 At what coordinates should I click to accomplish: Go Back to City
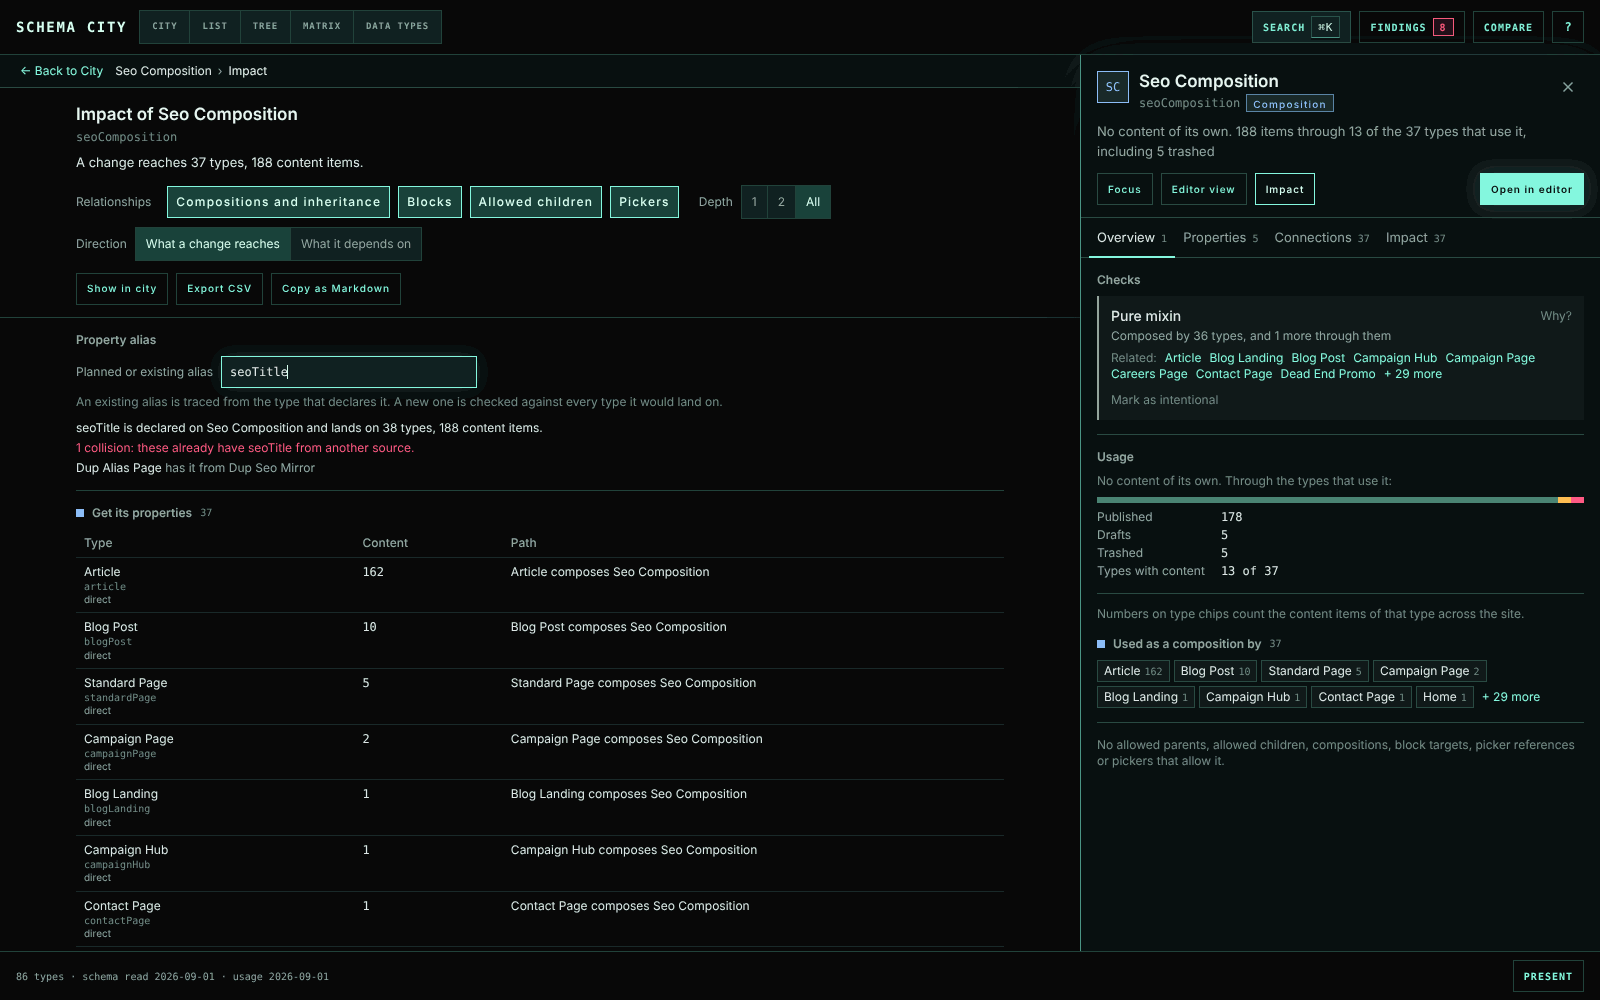tap(61, 71)
